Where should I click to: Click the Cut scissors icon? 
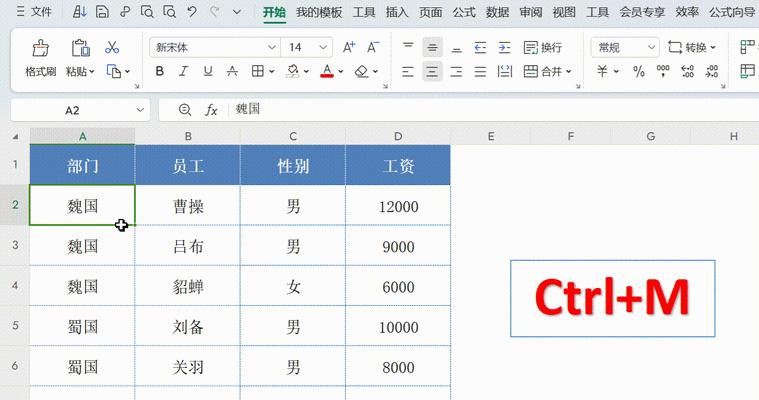[112, 47]
